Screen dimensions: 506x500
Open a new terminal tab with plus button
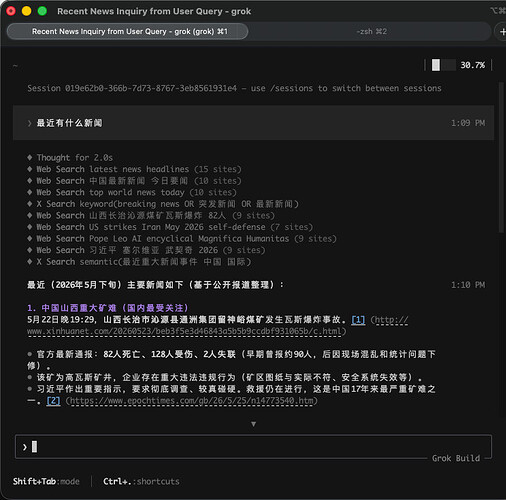pos(502,32)
